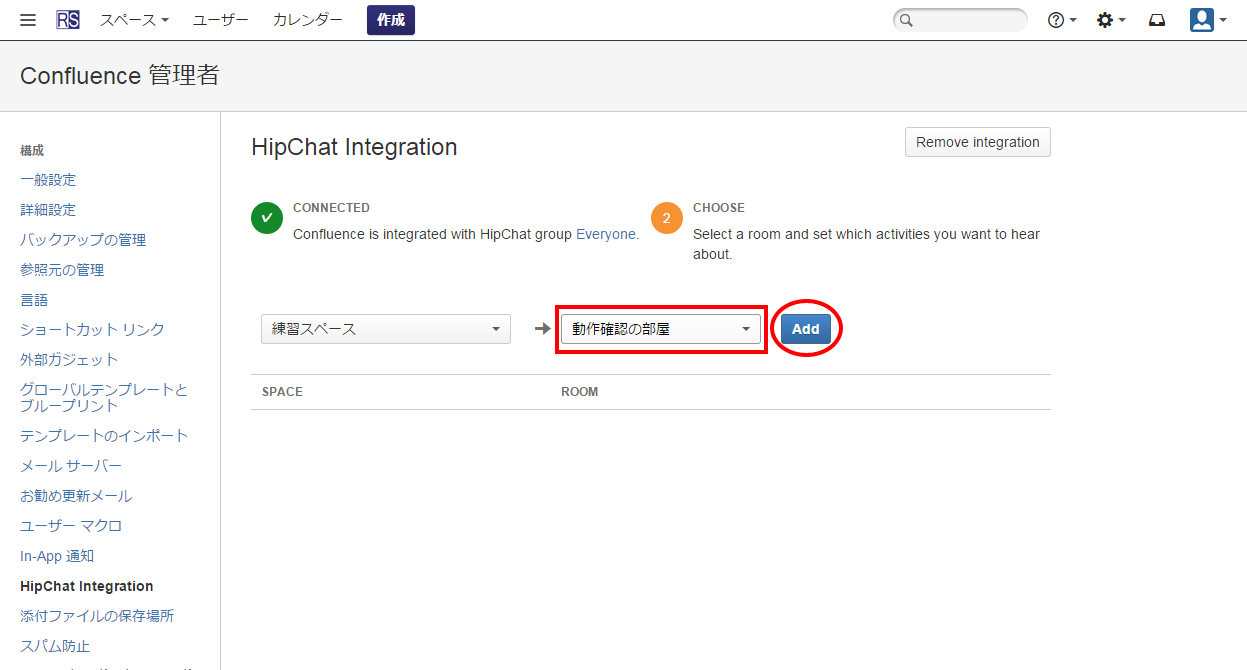Open the gear administration menu
Viewport: 1247px width, 670px height.
pyautogui.click(x=1110, y=20)
